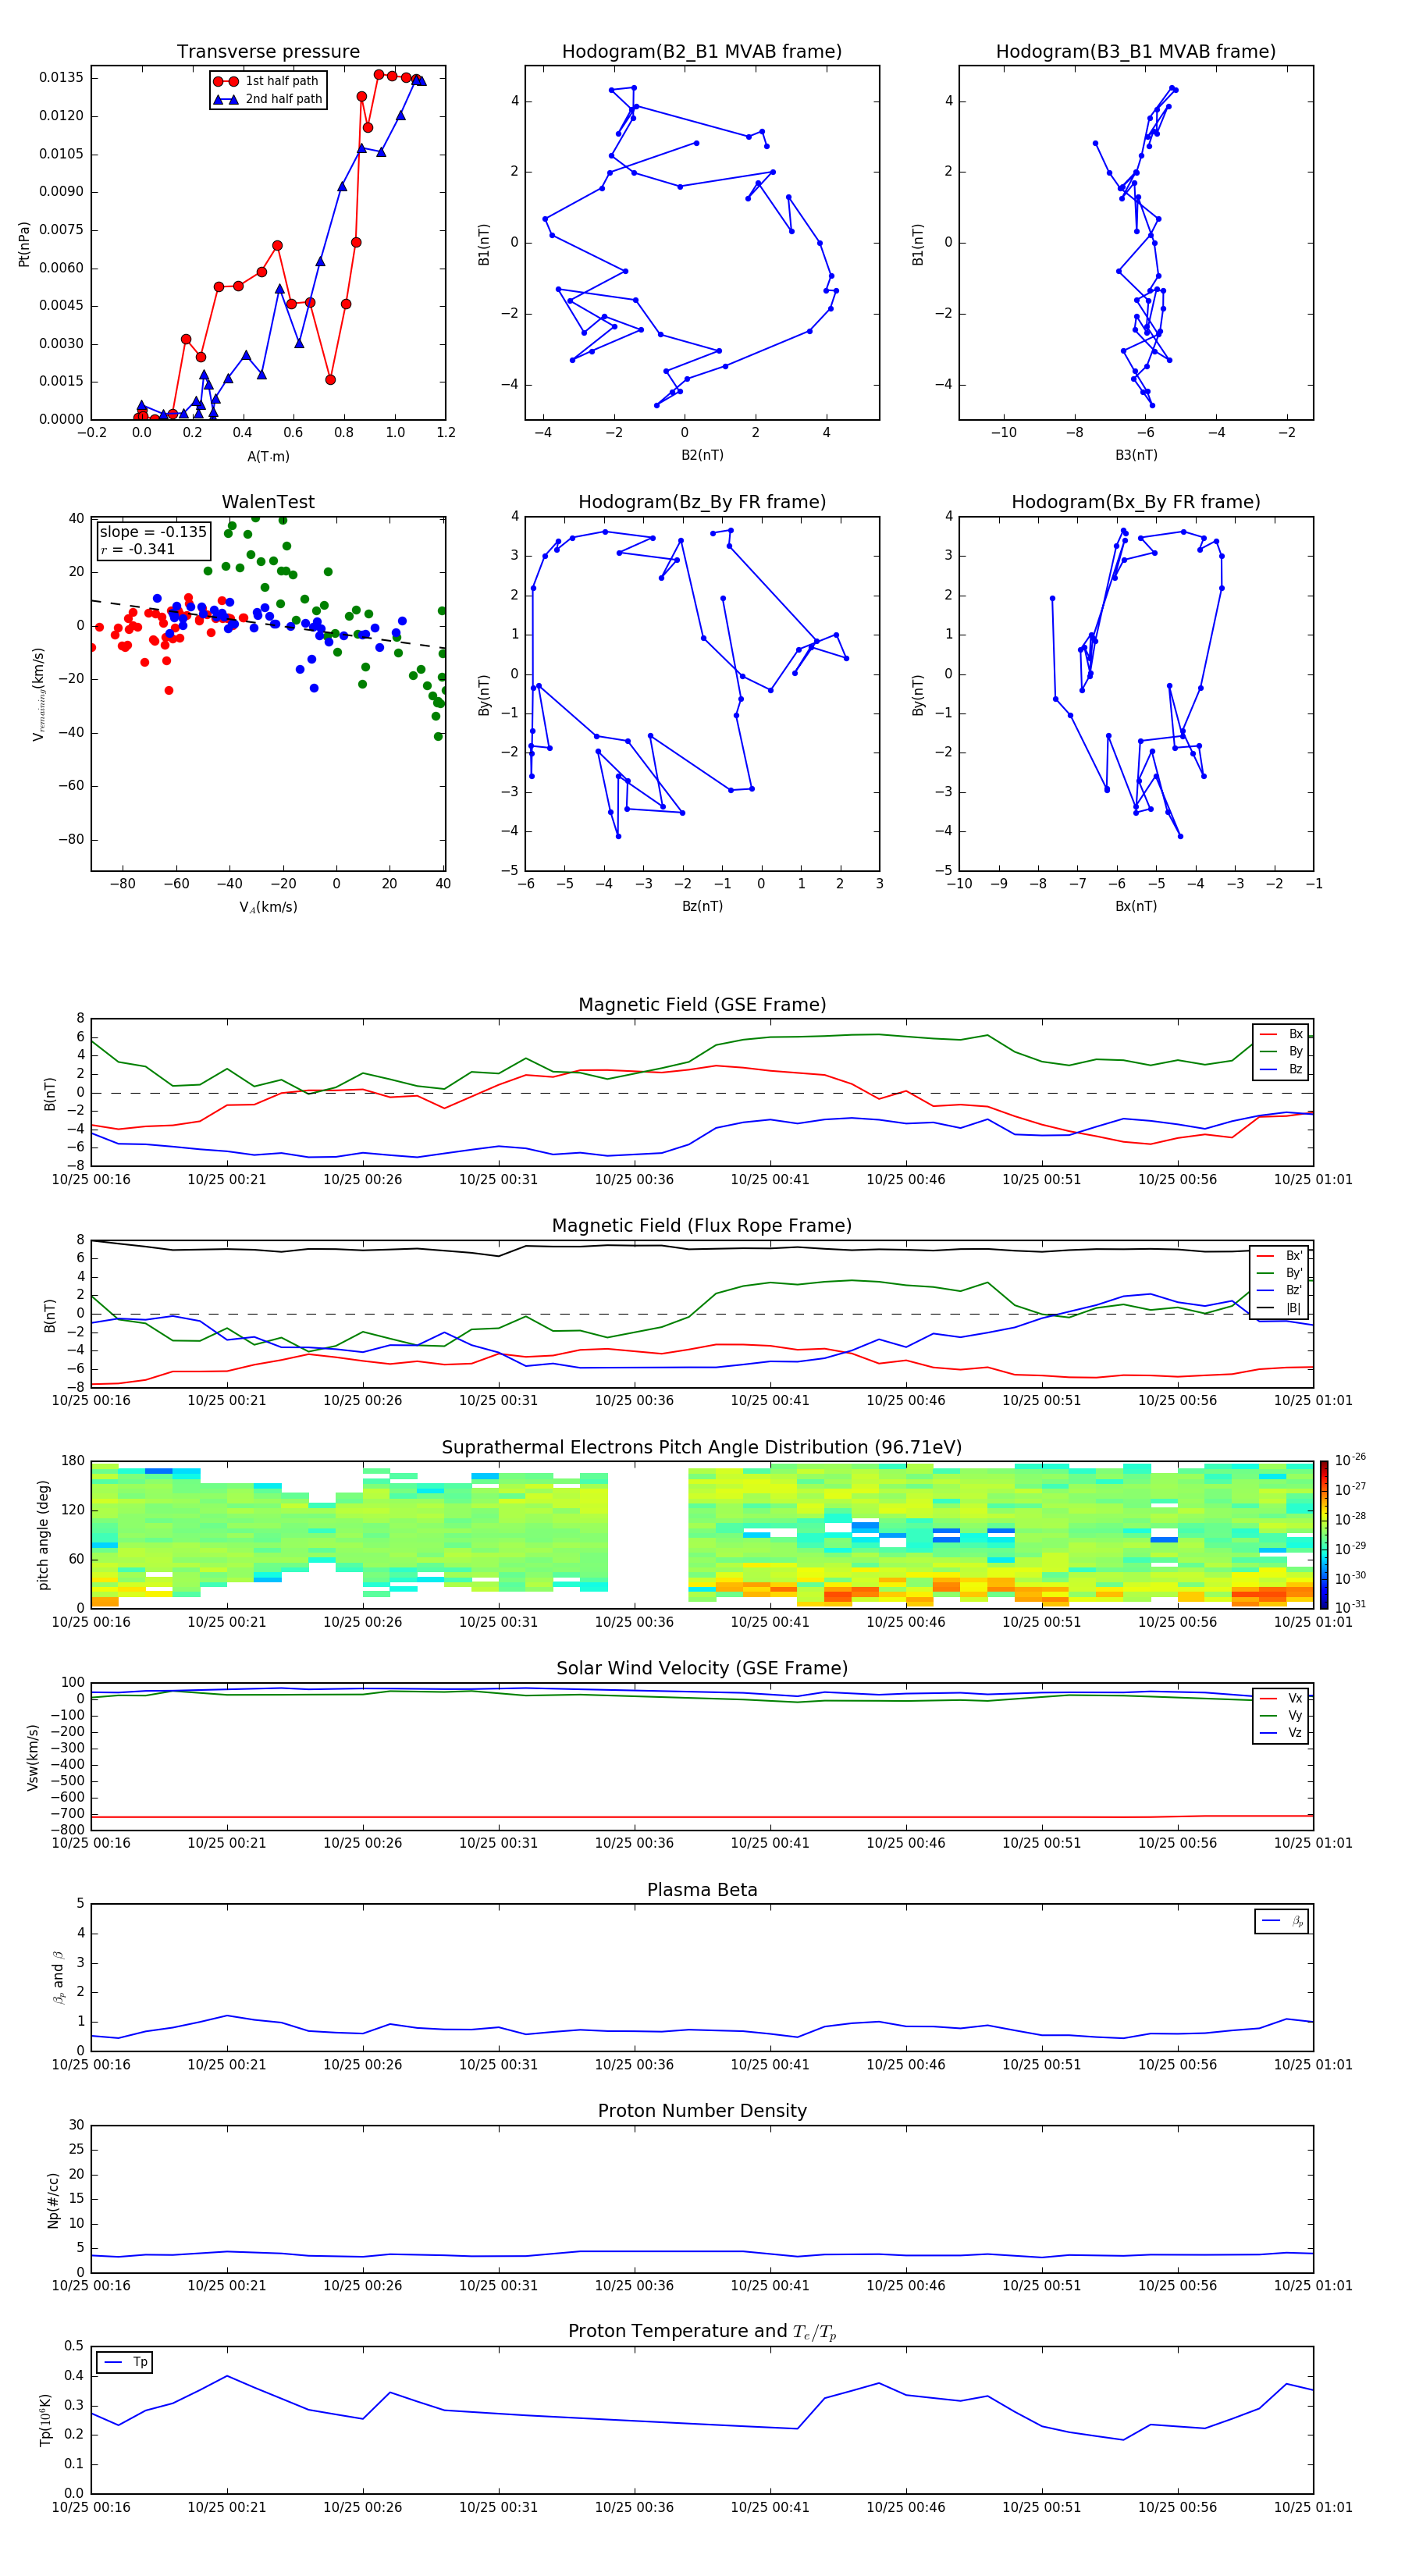1405x2576 pixels.
Task: Click the -800 tick on solar wind velocity axis
Action: [67, 1830]
